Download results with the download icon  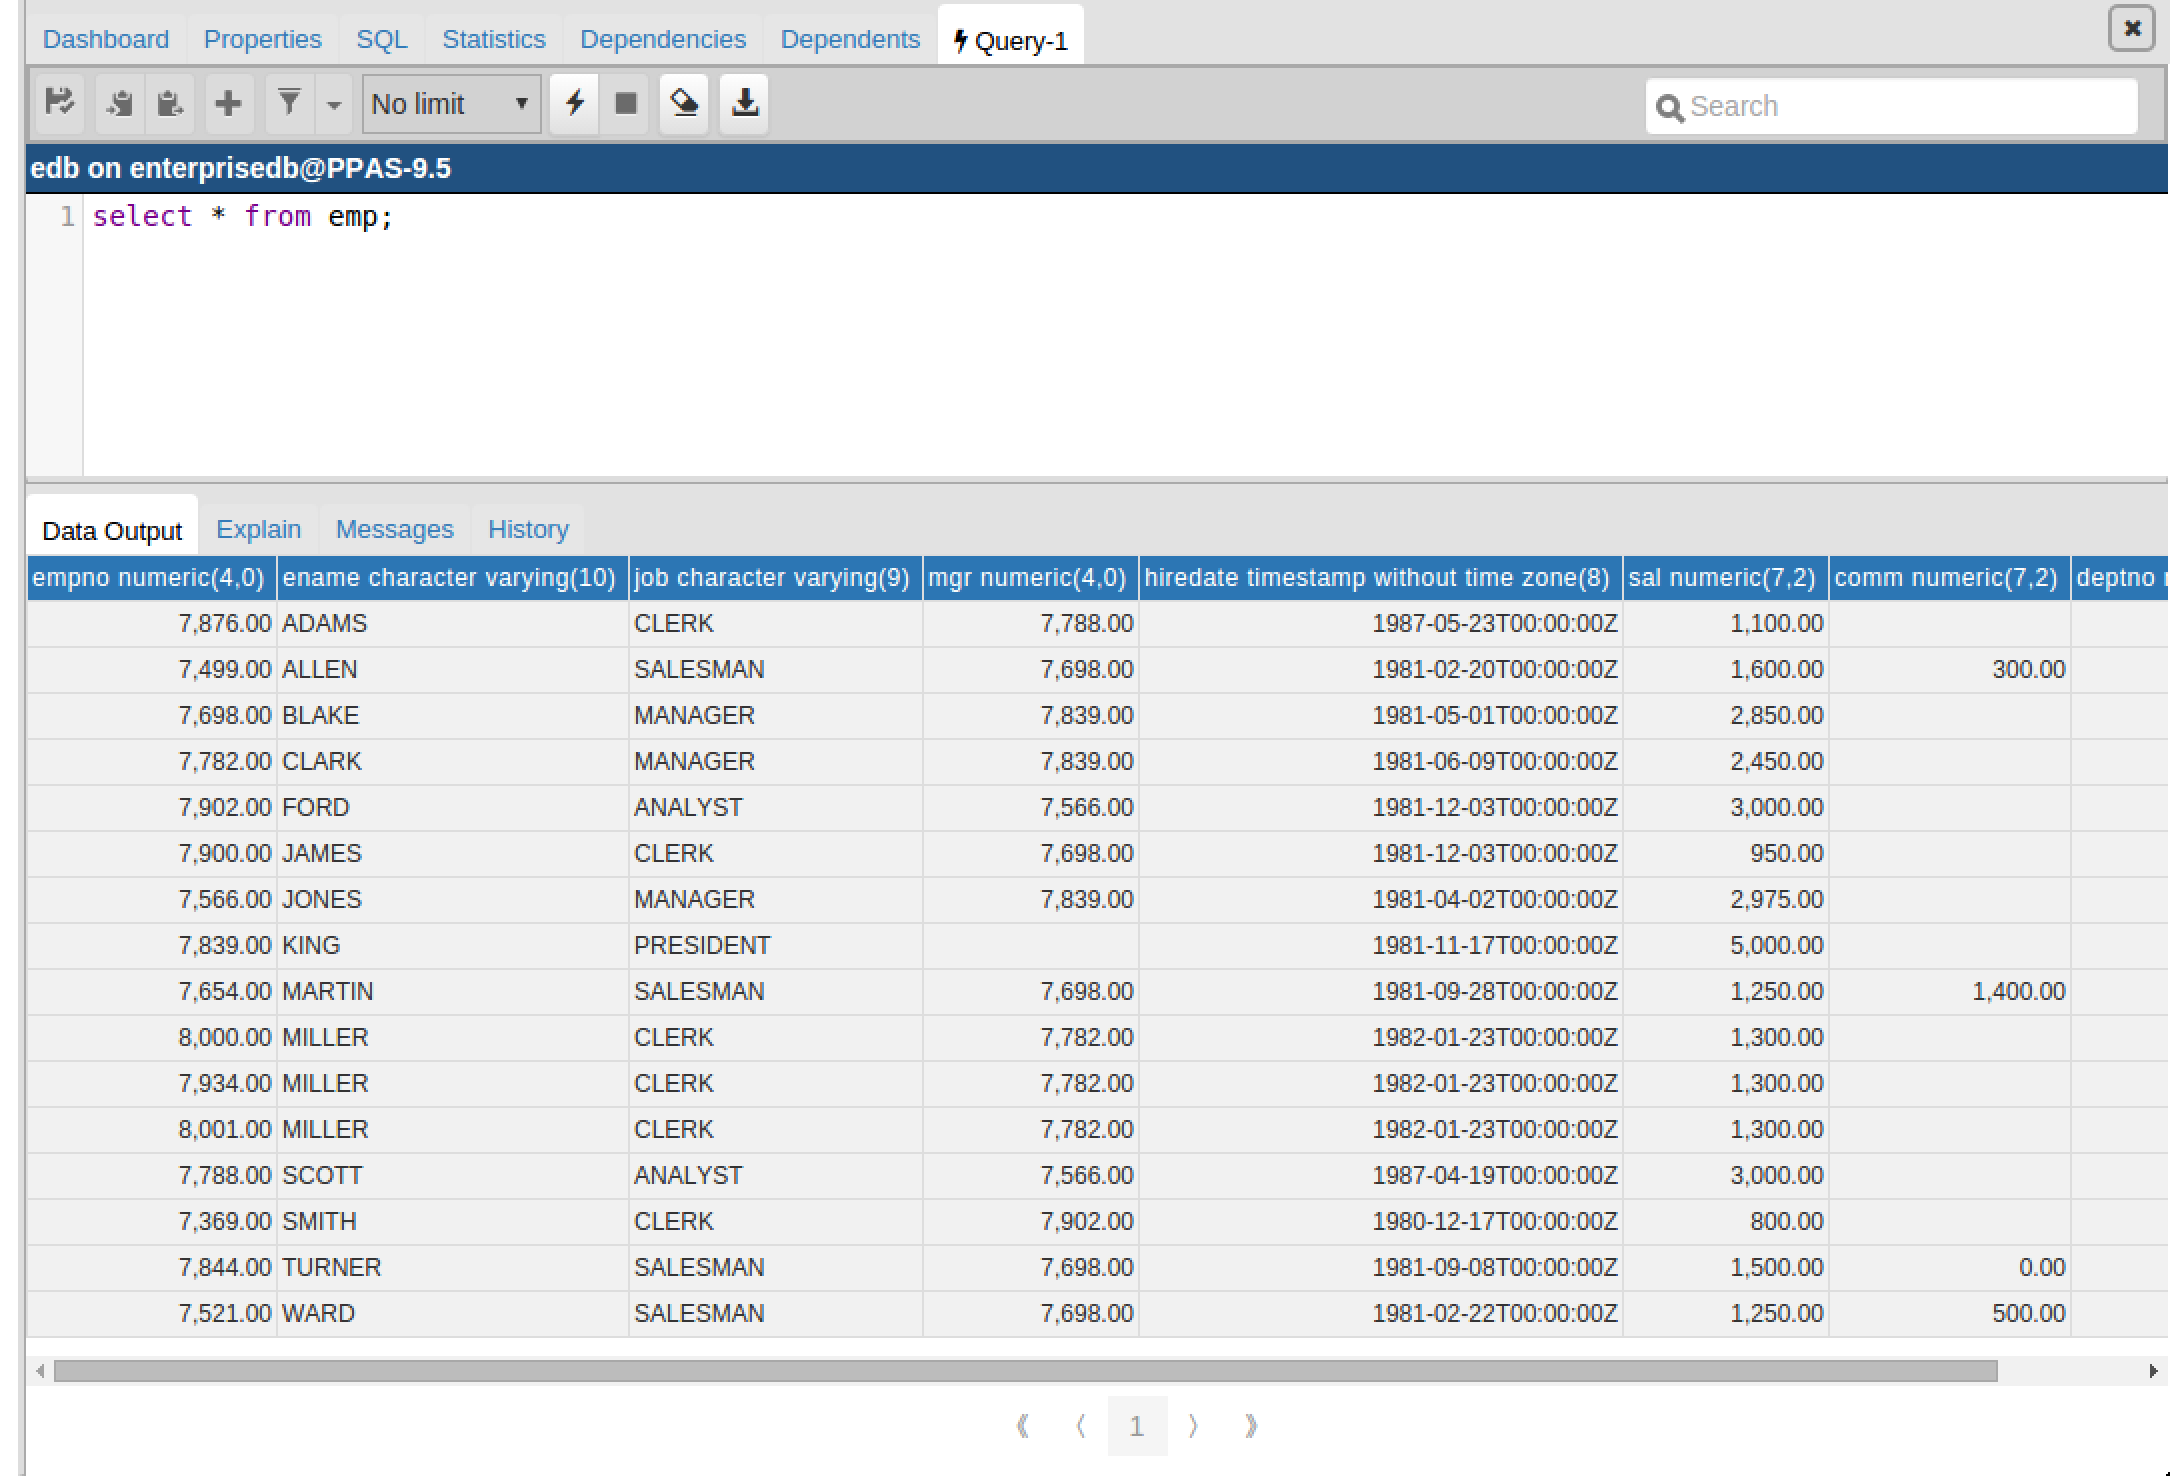(745, 103)
